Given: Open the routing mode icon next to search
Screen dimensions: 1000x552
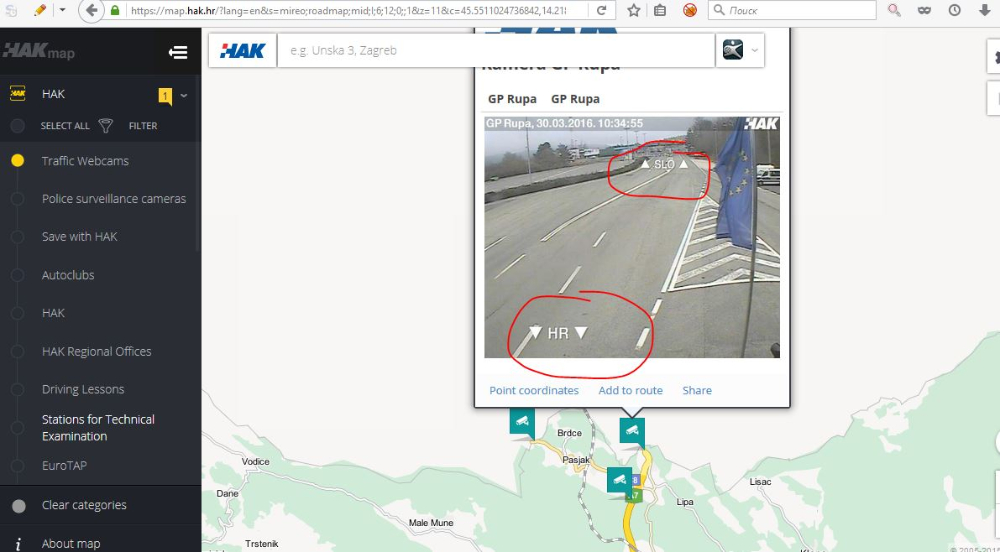Looking at the screenshot, I should (x=733, y=50).
